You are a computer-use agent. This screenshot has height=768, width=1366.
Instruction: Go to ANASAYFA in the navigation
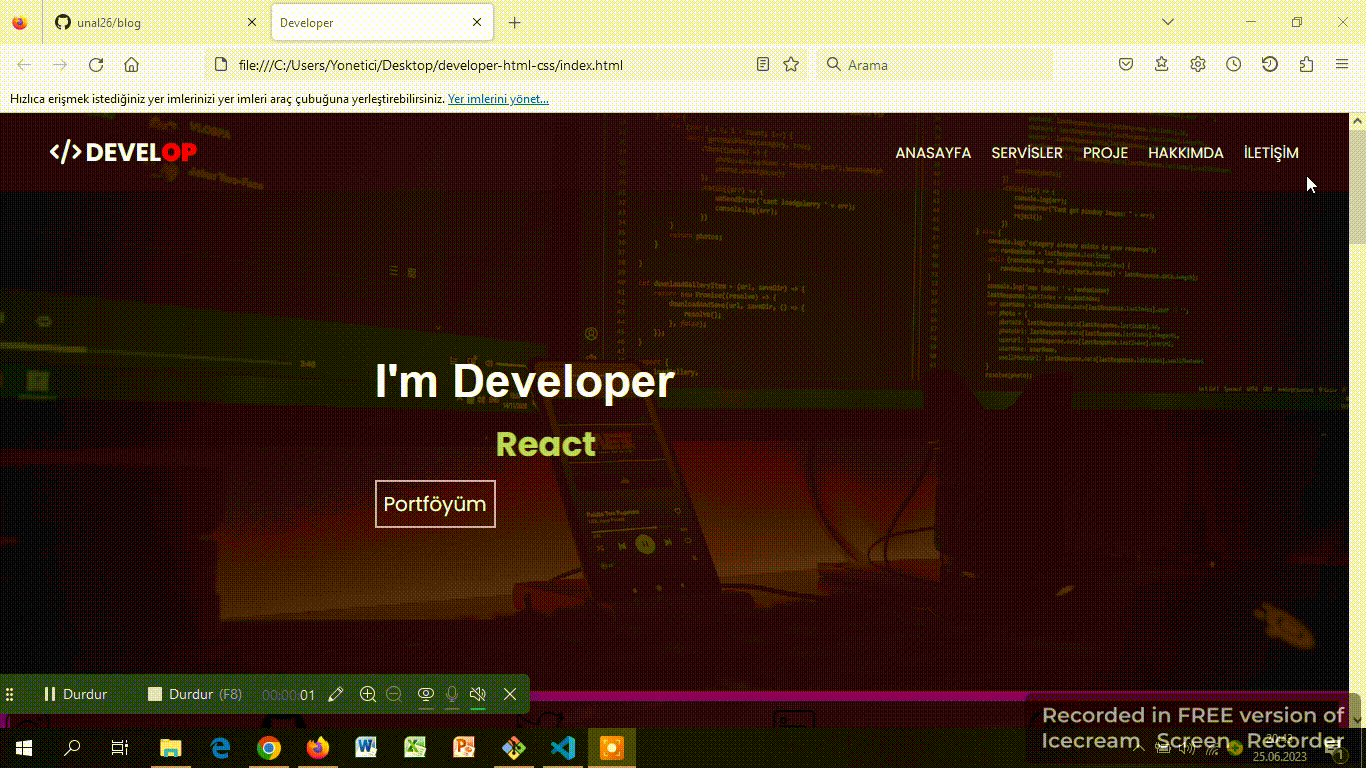pyautogui.click(x=933, y=153)
